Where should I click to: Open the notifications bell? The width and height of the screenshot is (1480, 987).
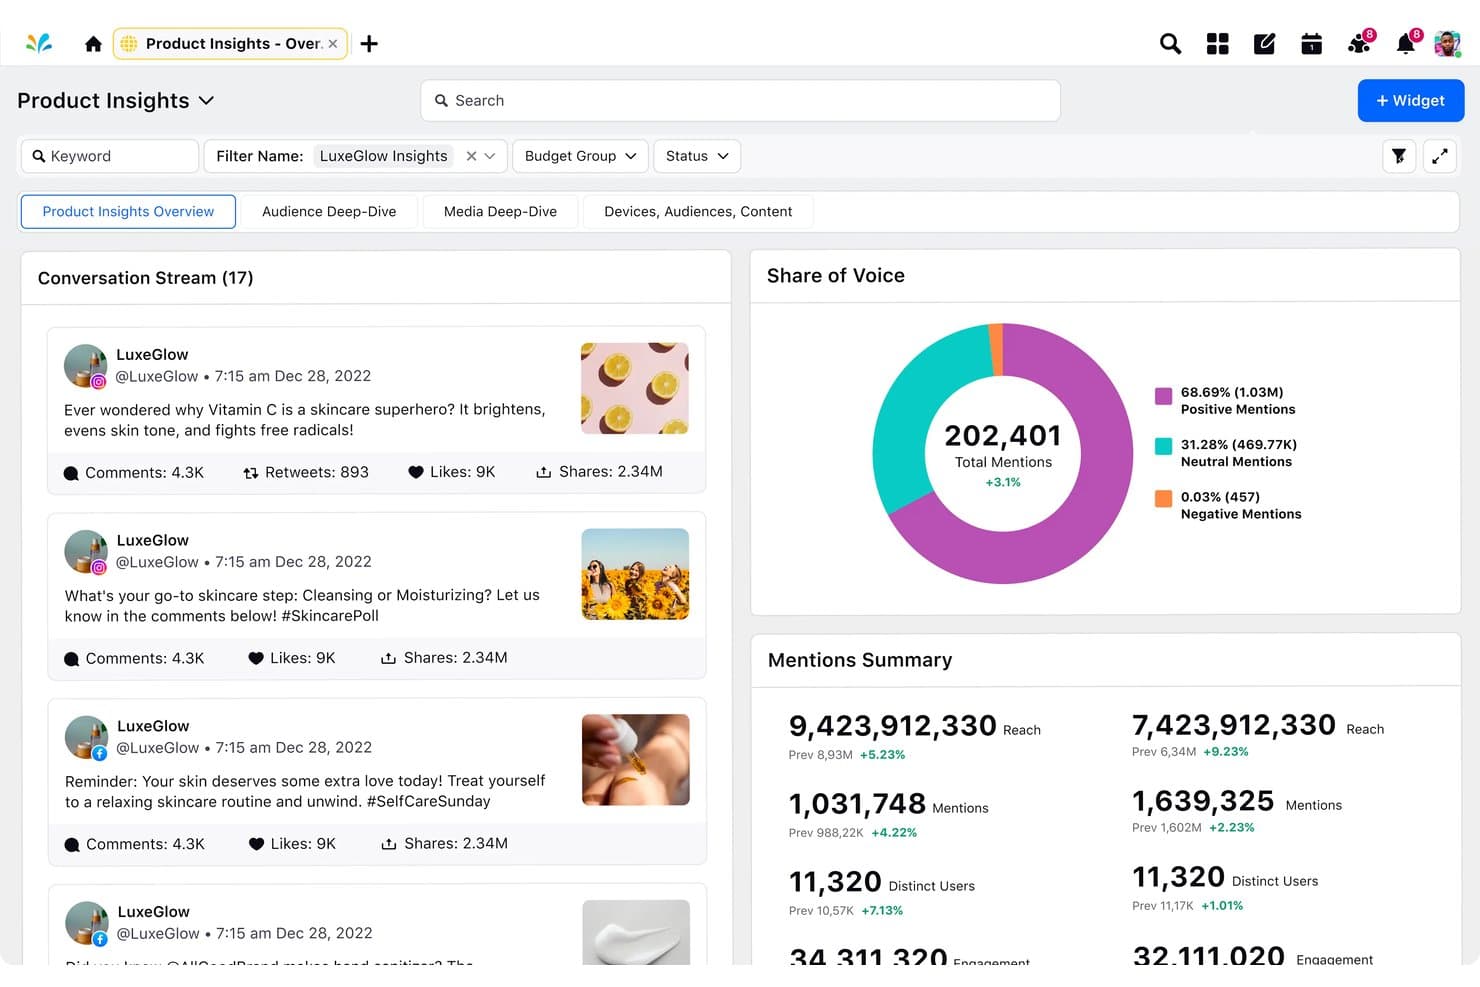click(x=1407, y=43)
